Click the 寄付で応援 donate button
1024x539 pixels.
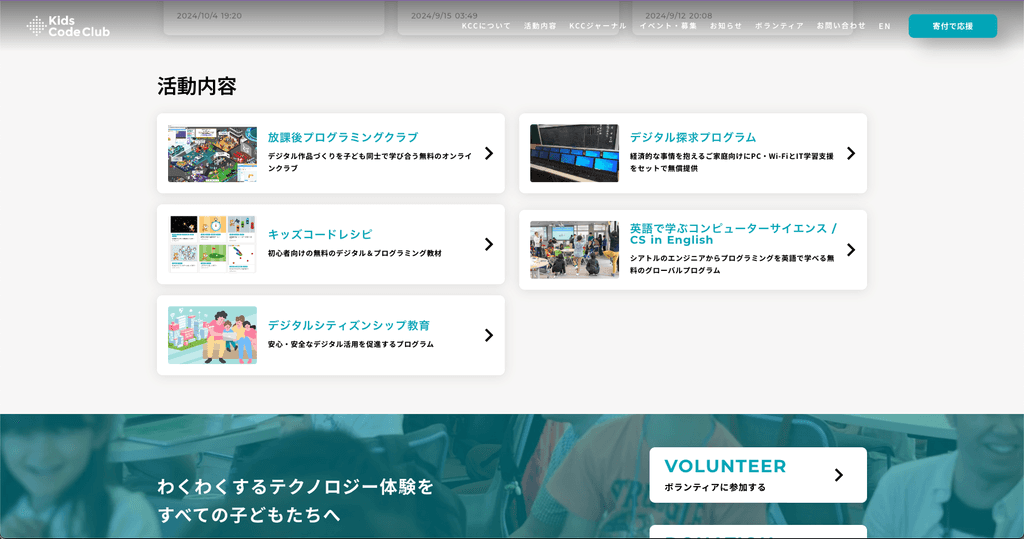(x=952, y=26)
